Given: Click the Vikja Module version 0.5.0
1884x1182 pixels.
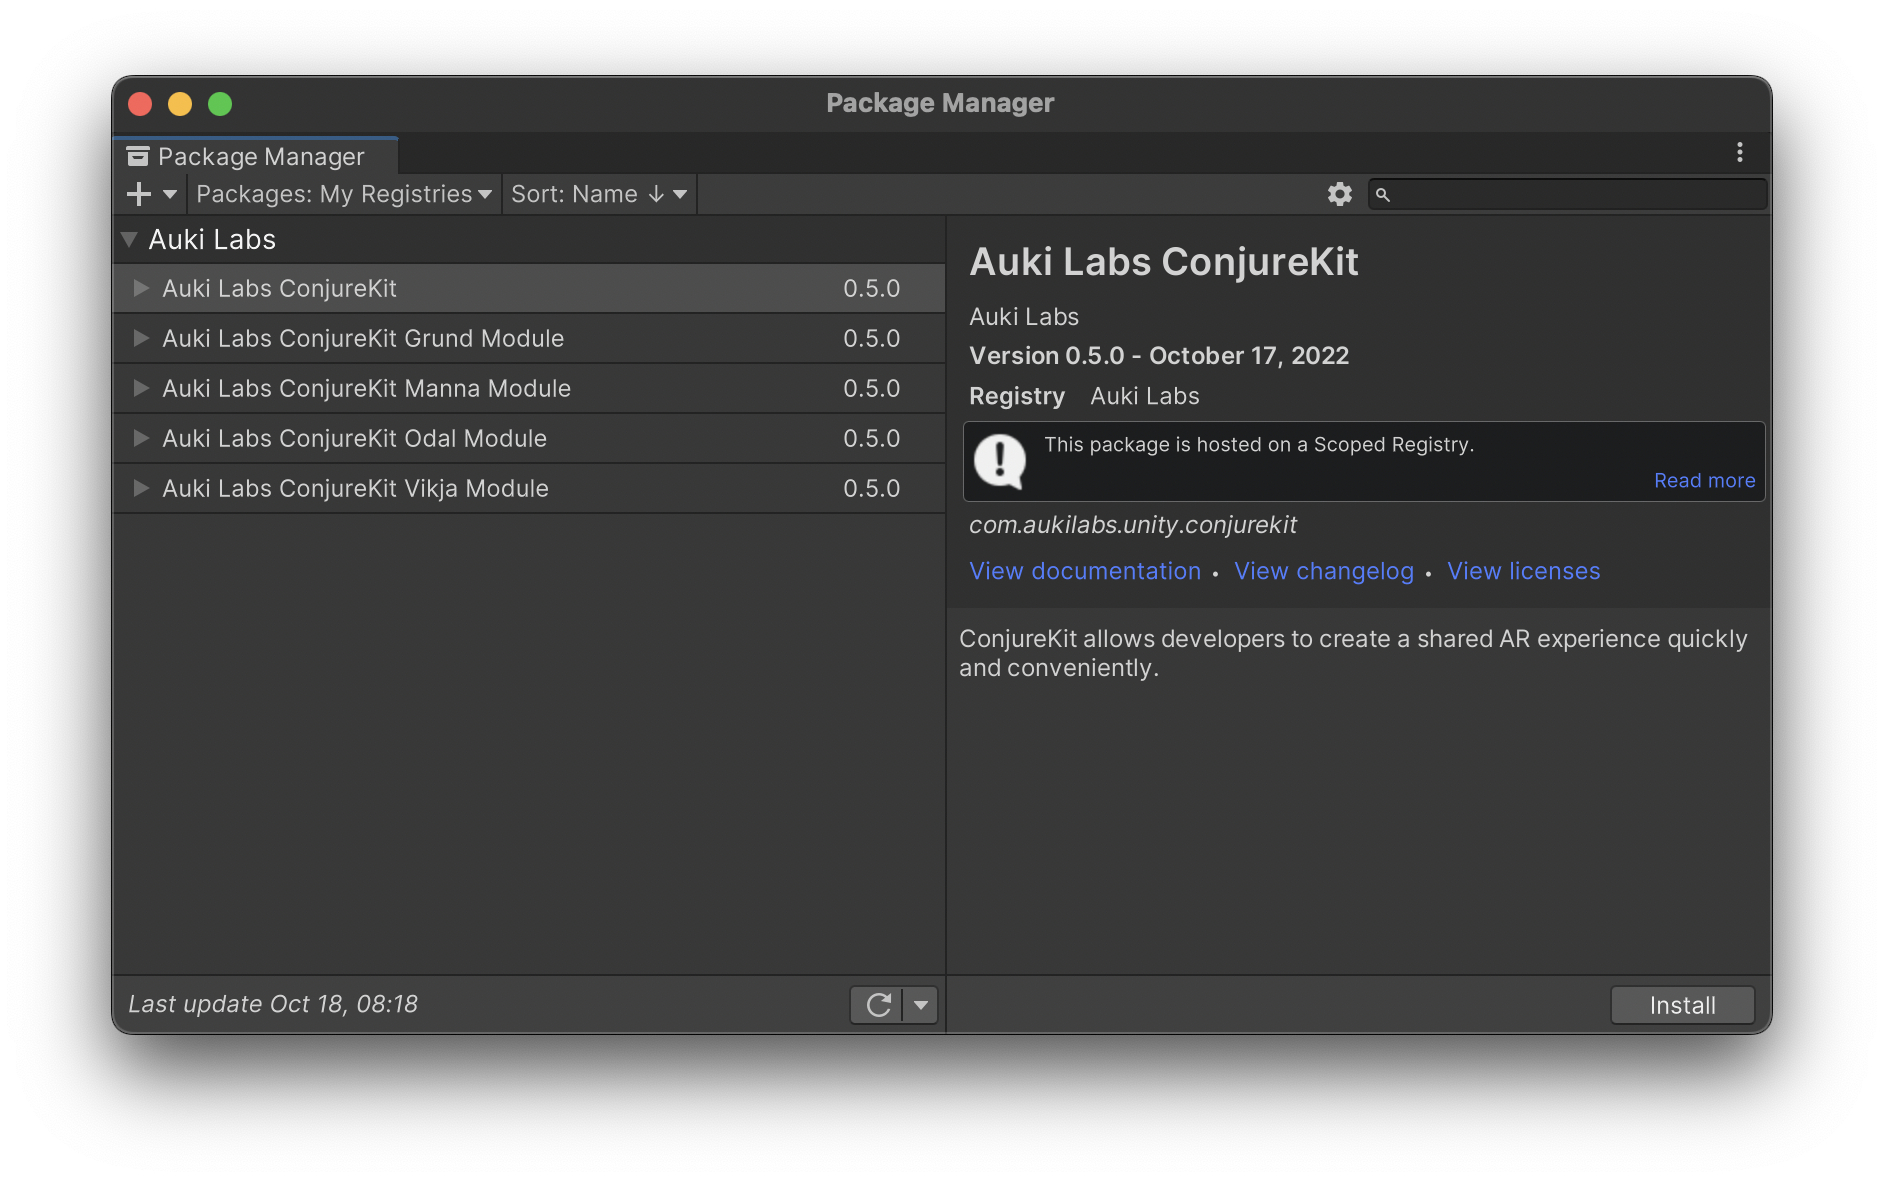Looking at the screenshot, I should (x=871, y=488).
